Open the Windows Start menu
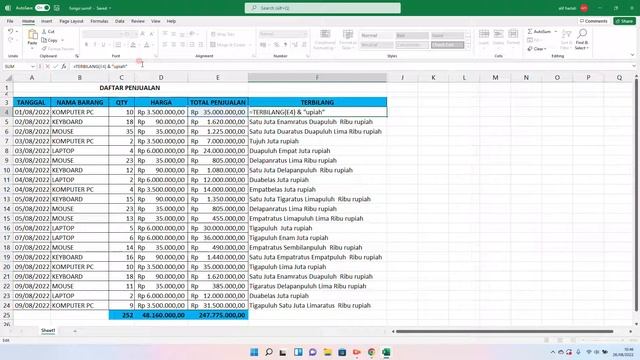 (x=254, y=352)
